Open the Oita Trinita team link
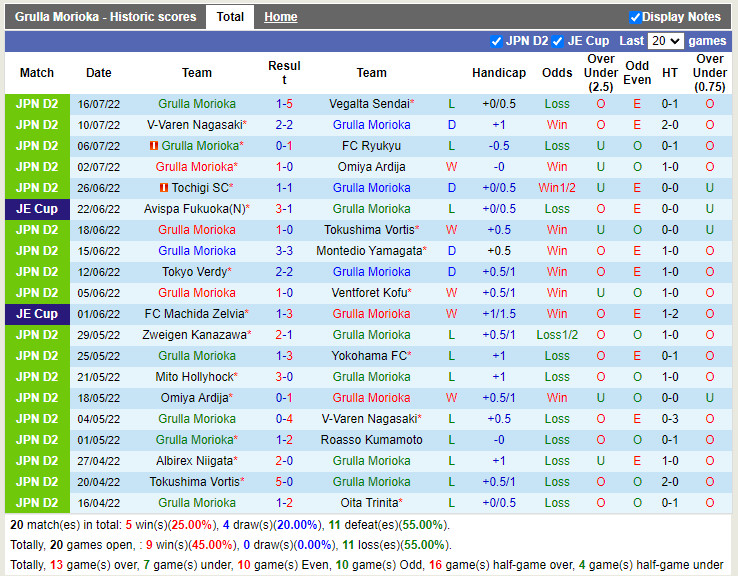Image resolution: width=738 pixels, height=576 pixels. pyautogui.click(x=369, y=503)
